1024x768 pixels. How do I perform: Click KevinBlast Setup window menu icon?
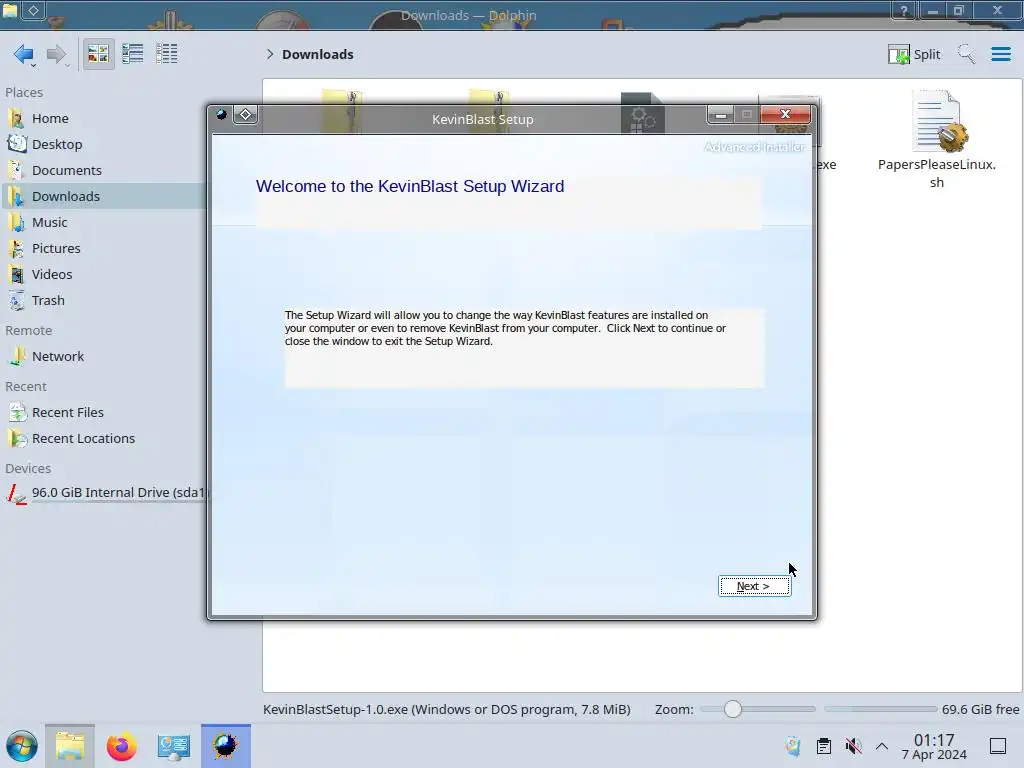[221, 115]
